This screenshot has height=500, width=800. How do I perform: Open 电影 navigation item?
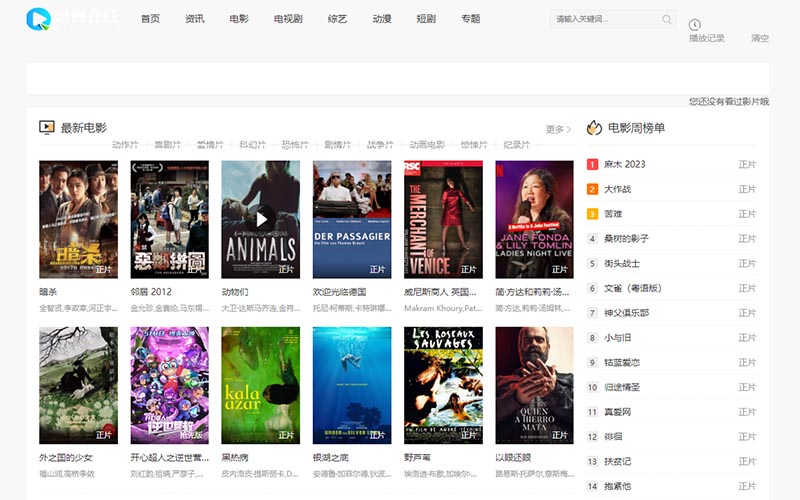pos(239,19)
